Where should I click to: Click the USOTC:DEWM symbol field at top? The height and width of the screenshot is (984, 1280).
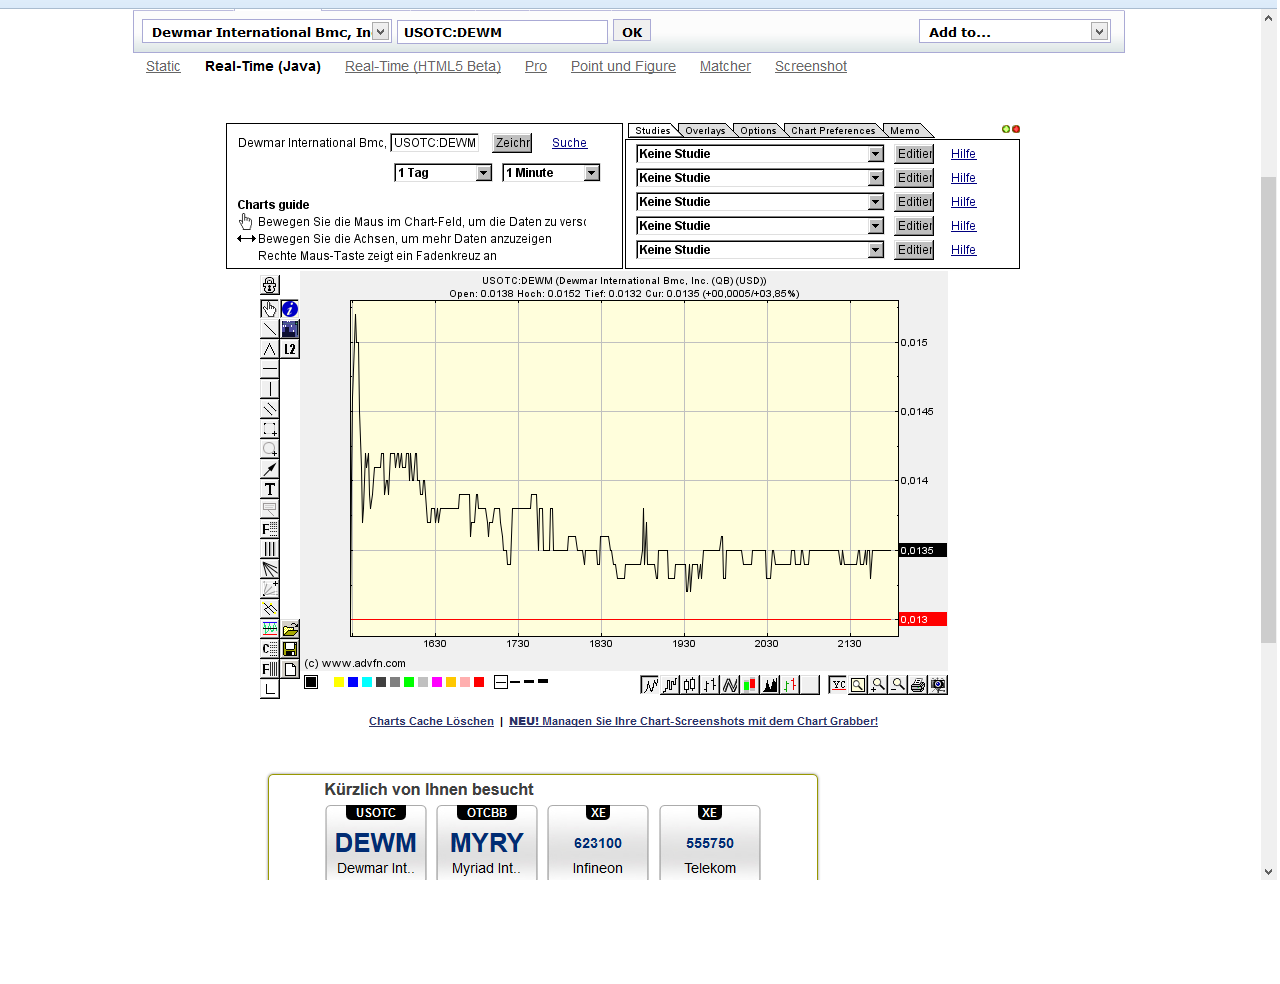502,32
